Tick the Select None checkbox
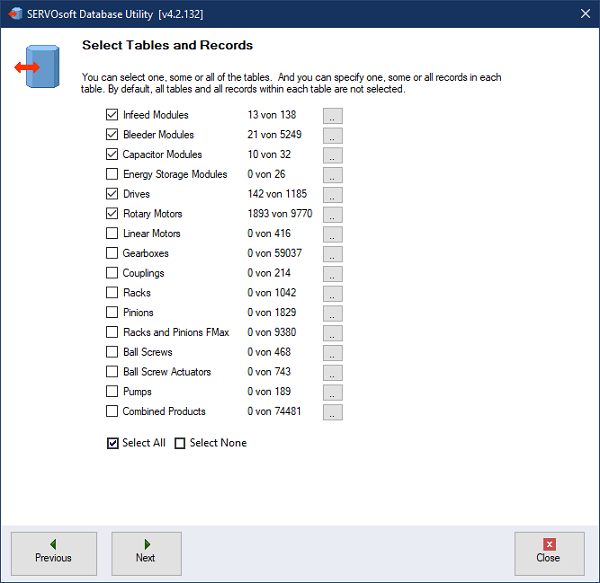The width and height of the screenshot is (600, 583). (180, 443)
